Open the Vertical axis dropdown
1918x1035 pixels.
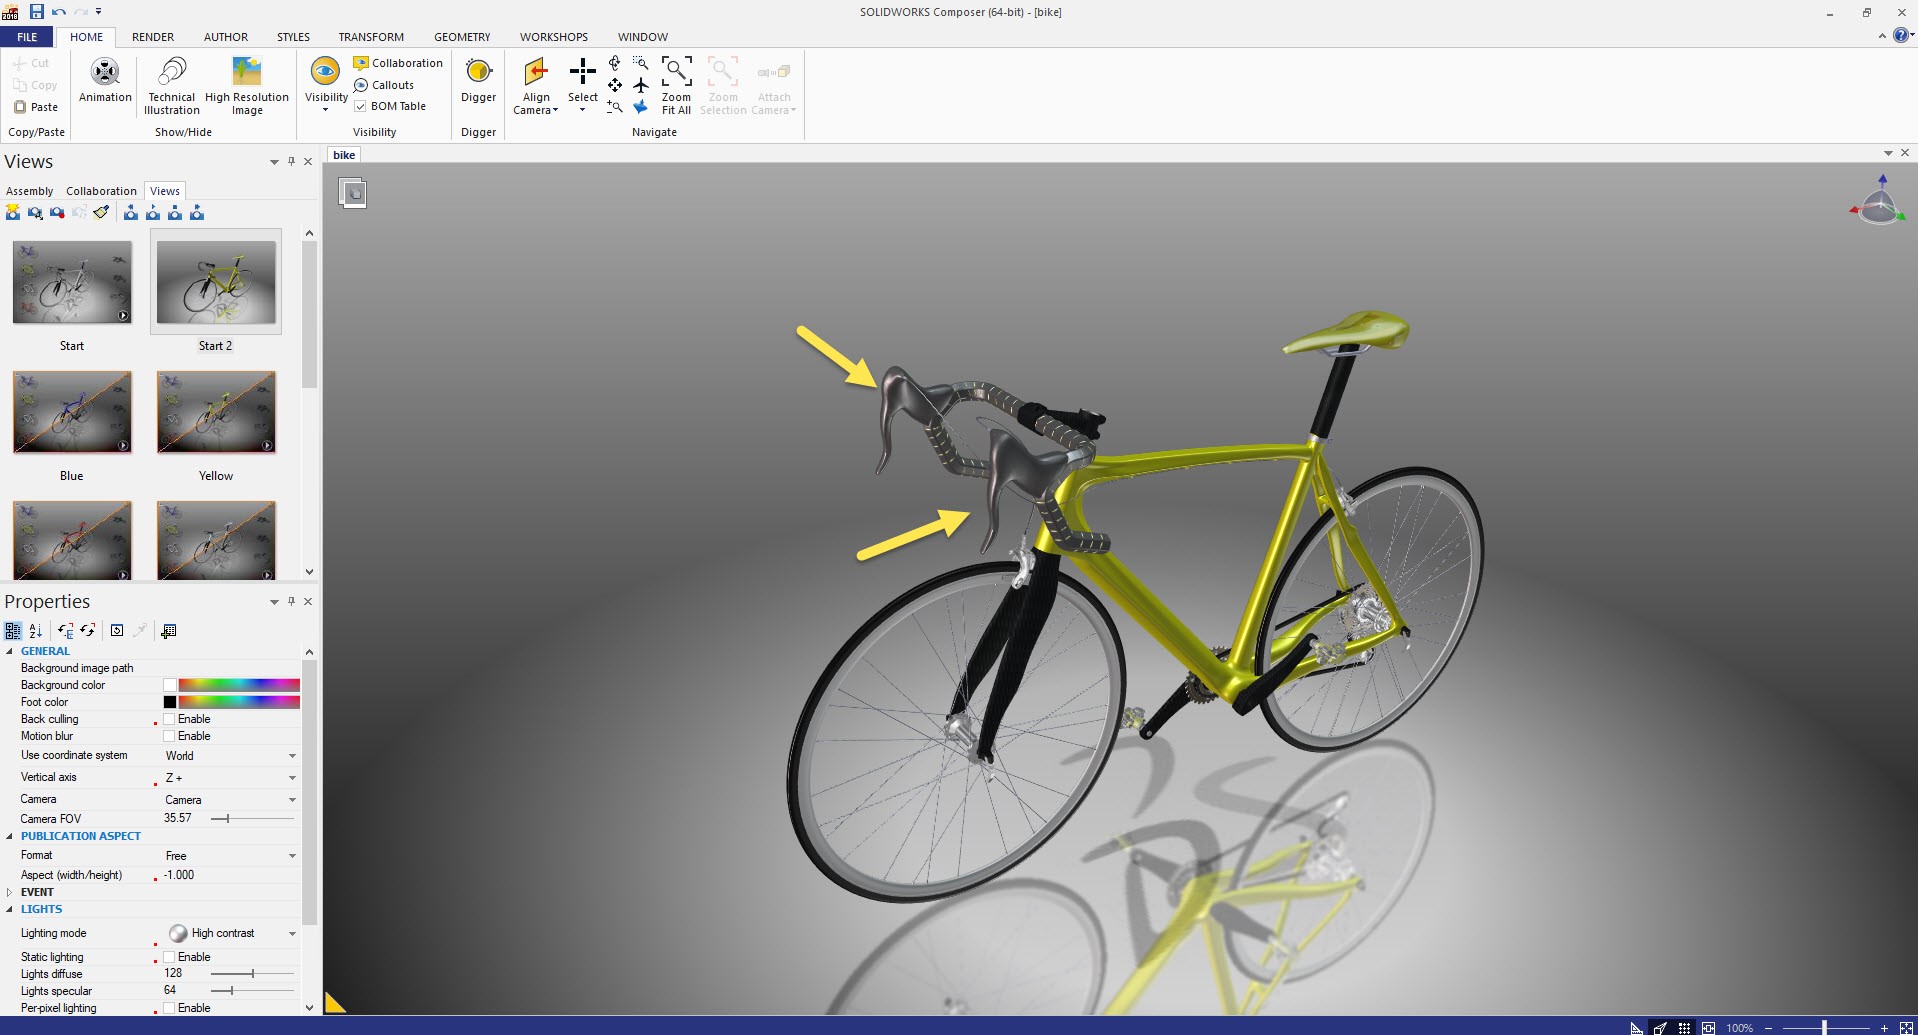292,778
